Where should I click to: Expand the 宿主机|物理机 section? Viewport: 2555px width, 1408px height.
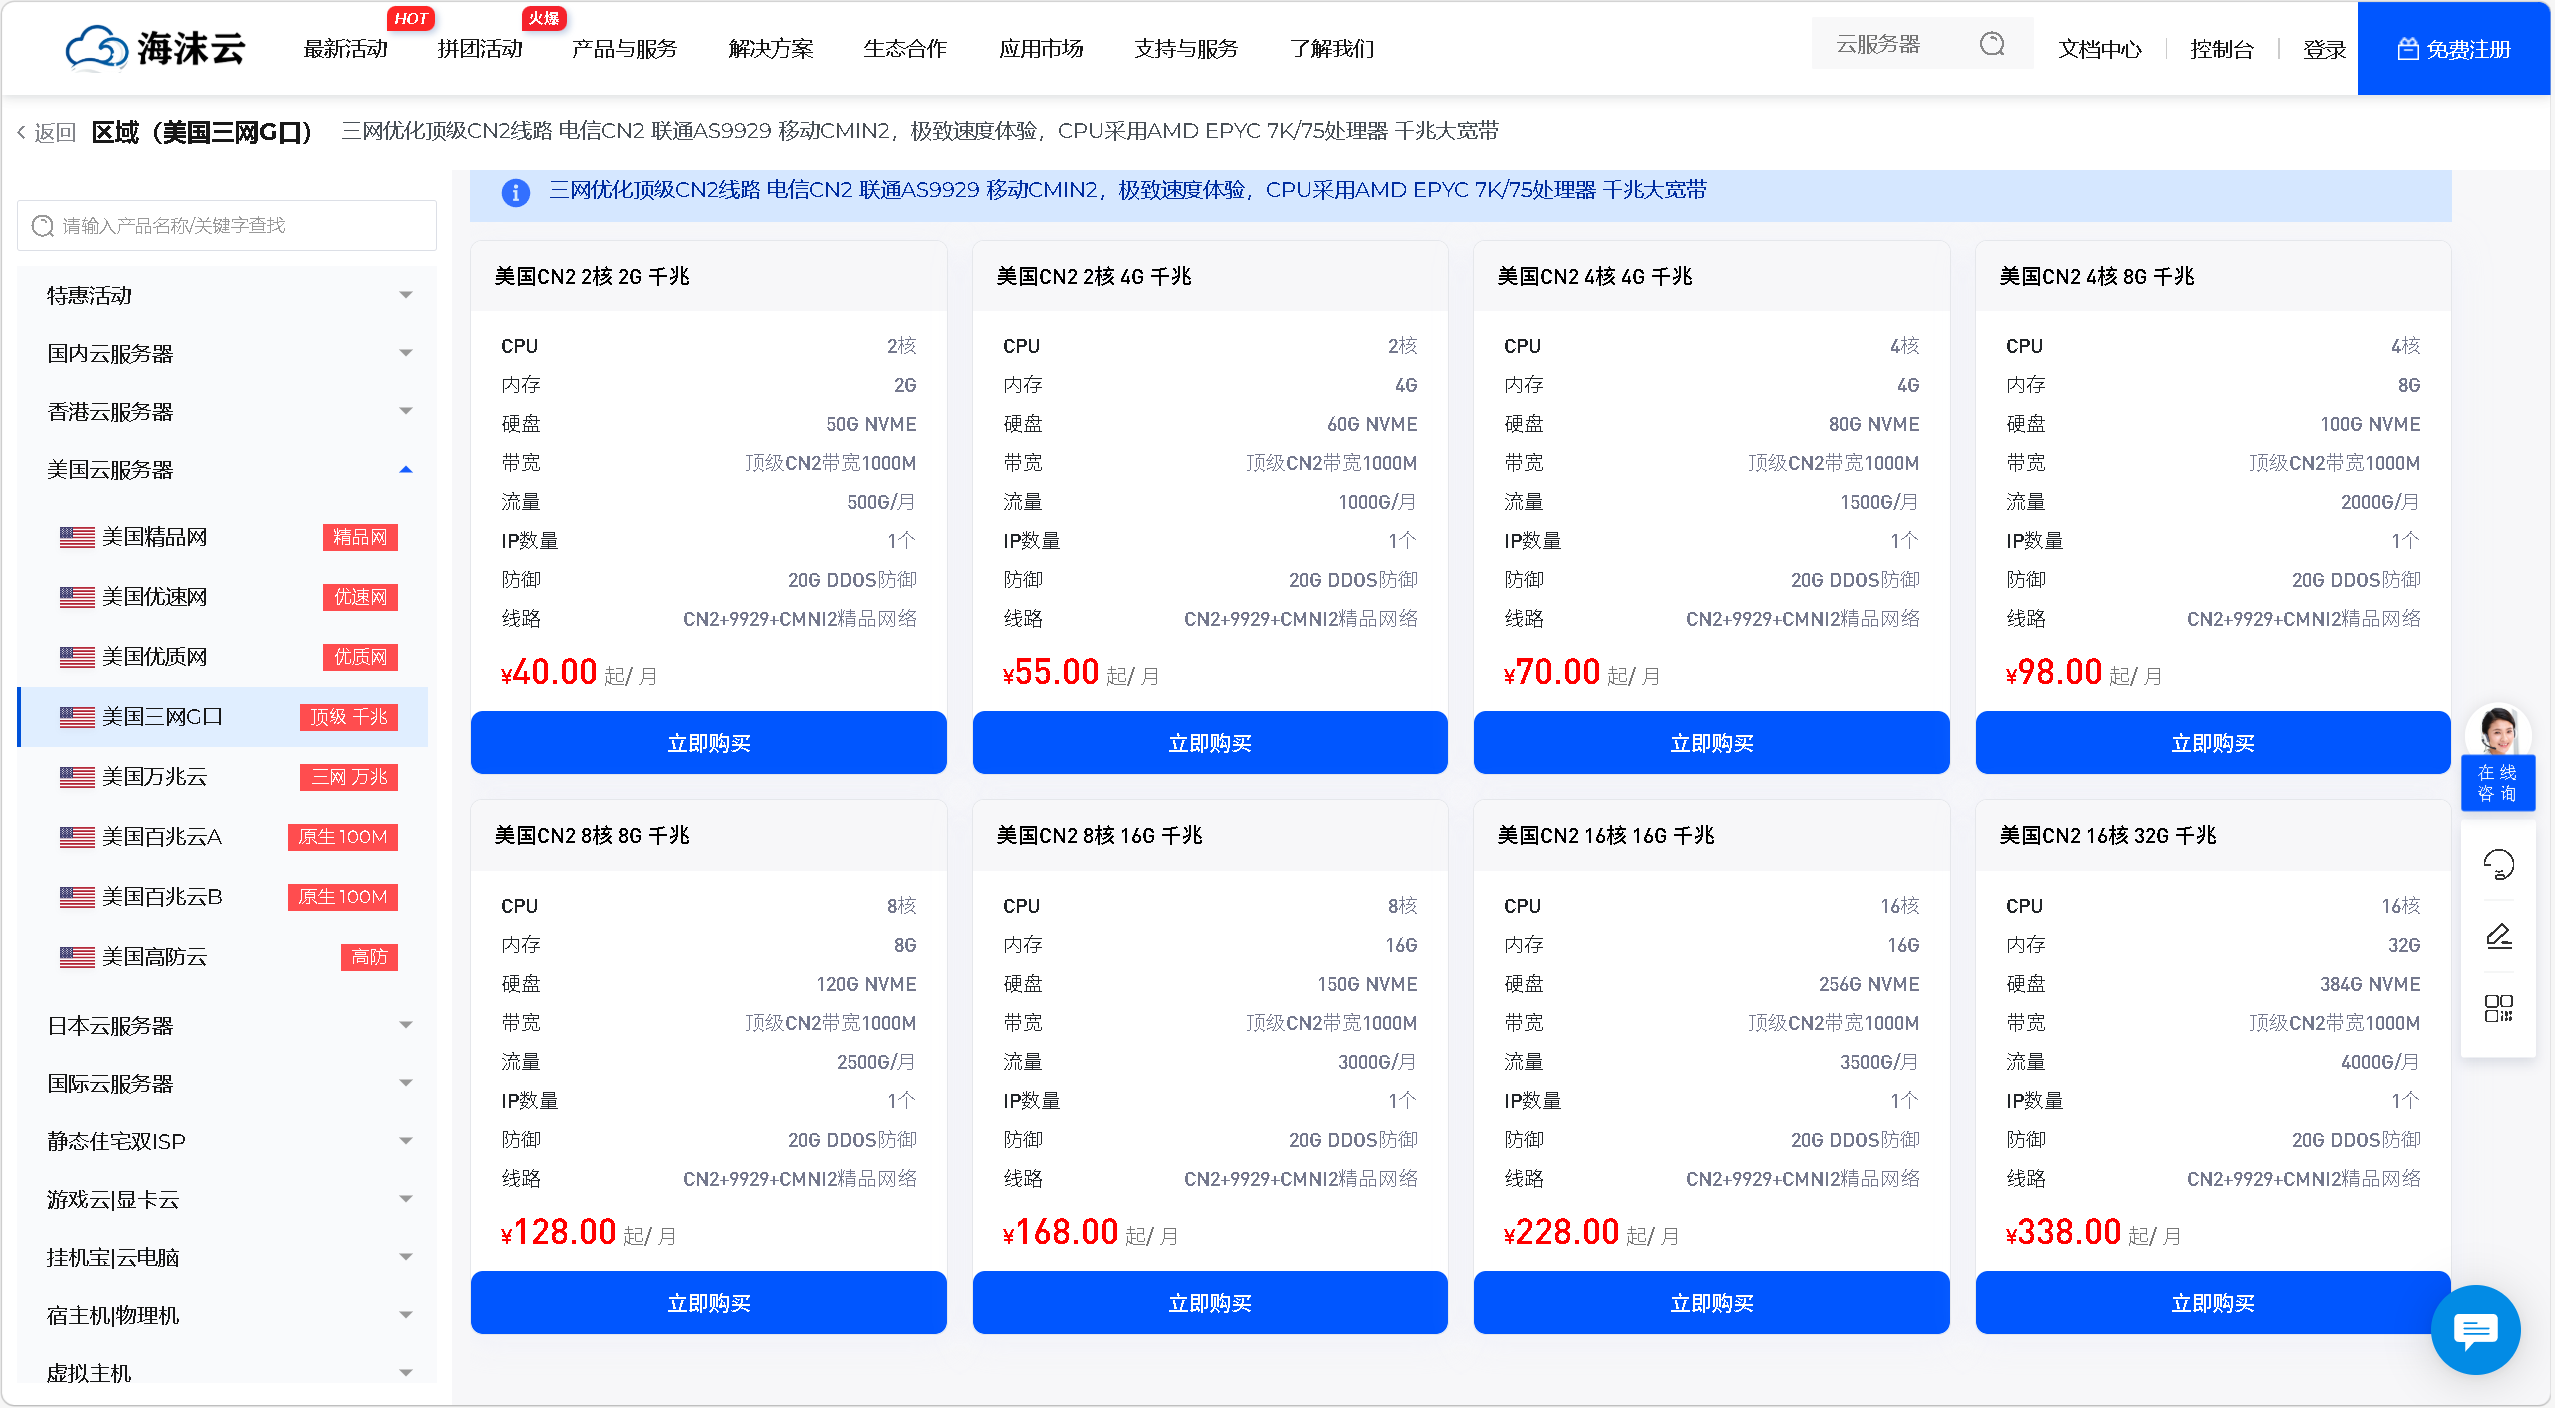(x=227, y=1315)
